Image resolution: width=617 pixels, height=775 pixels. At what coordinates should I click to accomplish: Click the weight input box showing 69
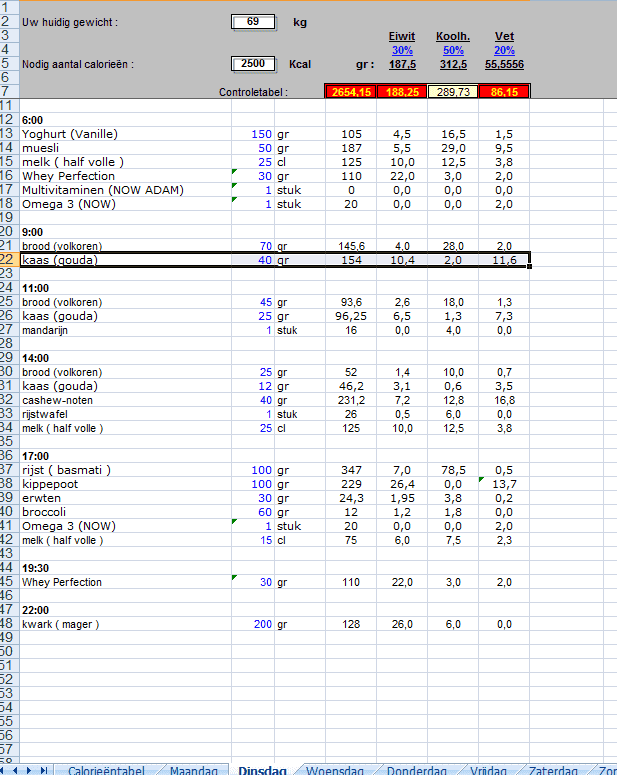[x=252, y=21]
